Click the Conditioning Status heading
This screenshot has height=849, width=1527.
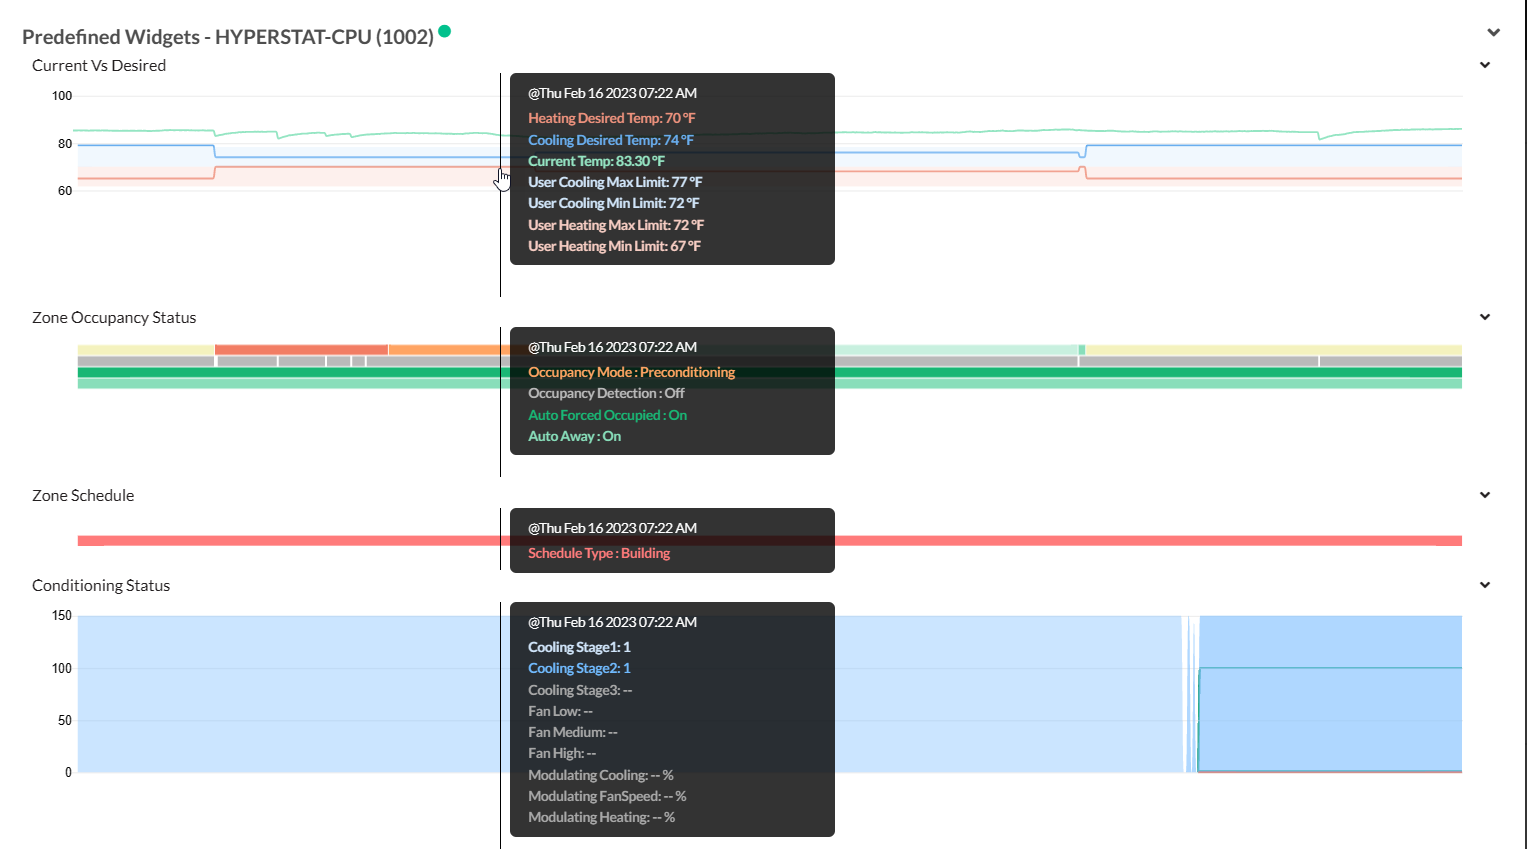101,585
